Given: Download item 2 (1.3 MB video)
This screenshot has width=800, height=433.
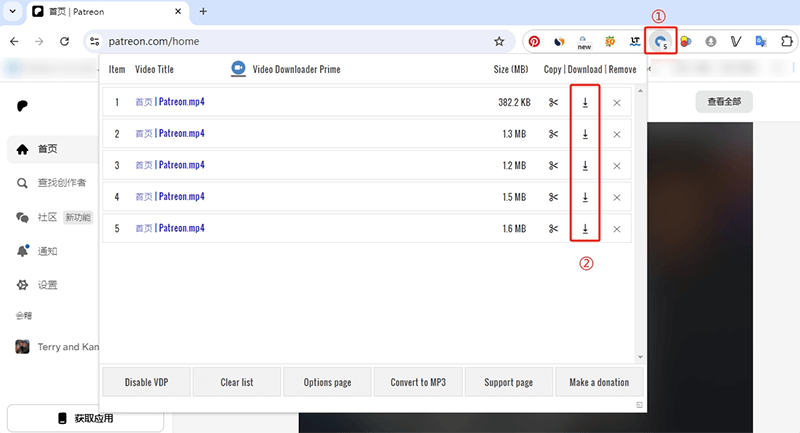Looking at the screenshot, I should point(585,134).
